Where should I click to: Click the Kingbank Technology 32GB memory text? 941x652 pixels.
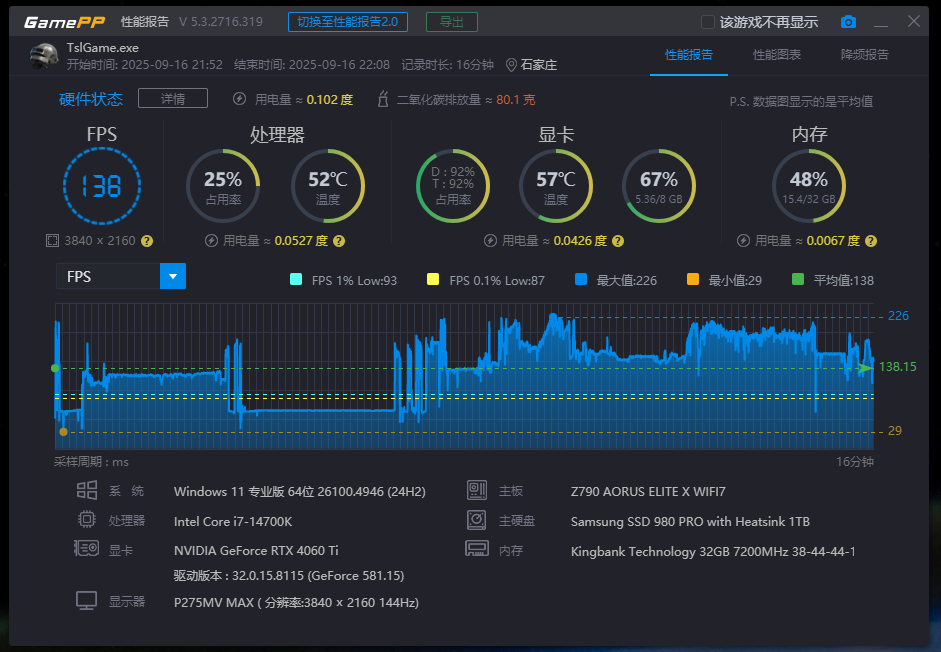pyautogui.click(x=713, y=551)
